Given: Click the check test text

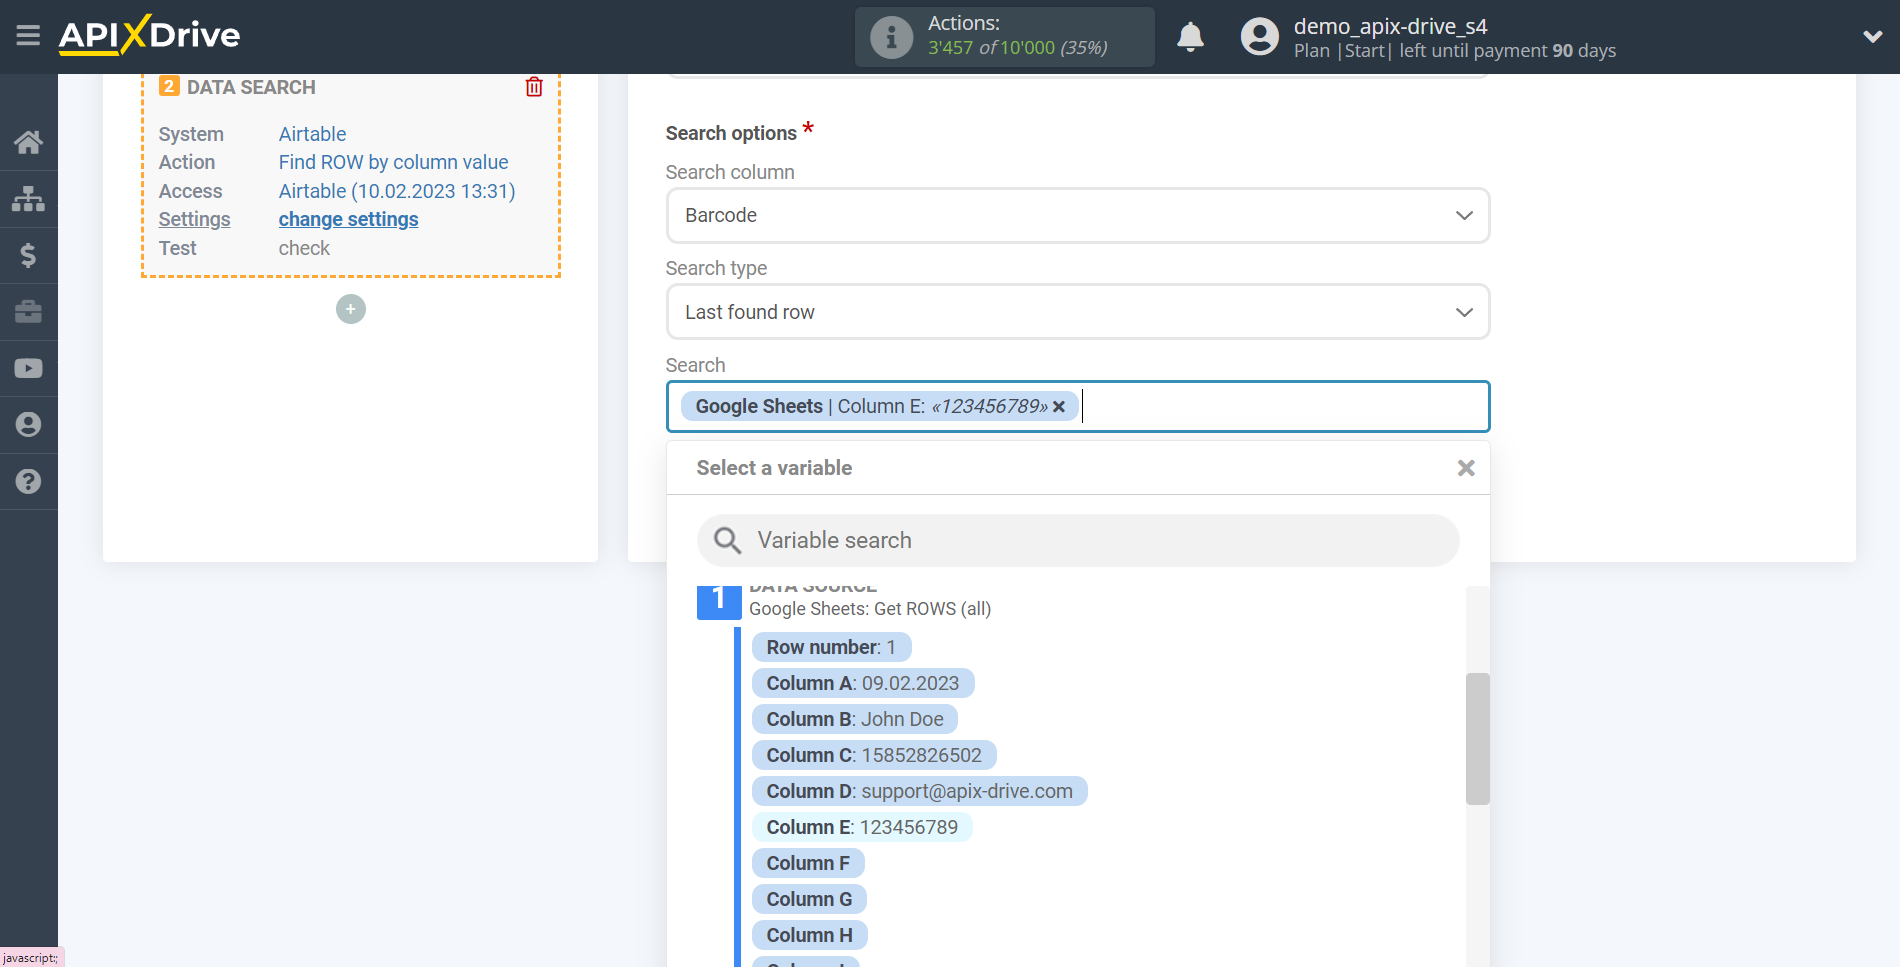Looking at the screenshot, I should click(304, 248).
